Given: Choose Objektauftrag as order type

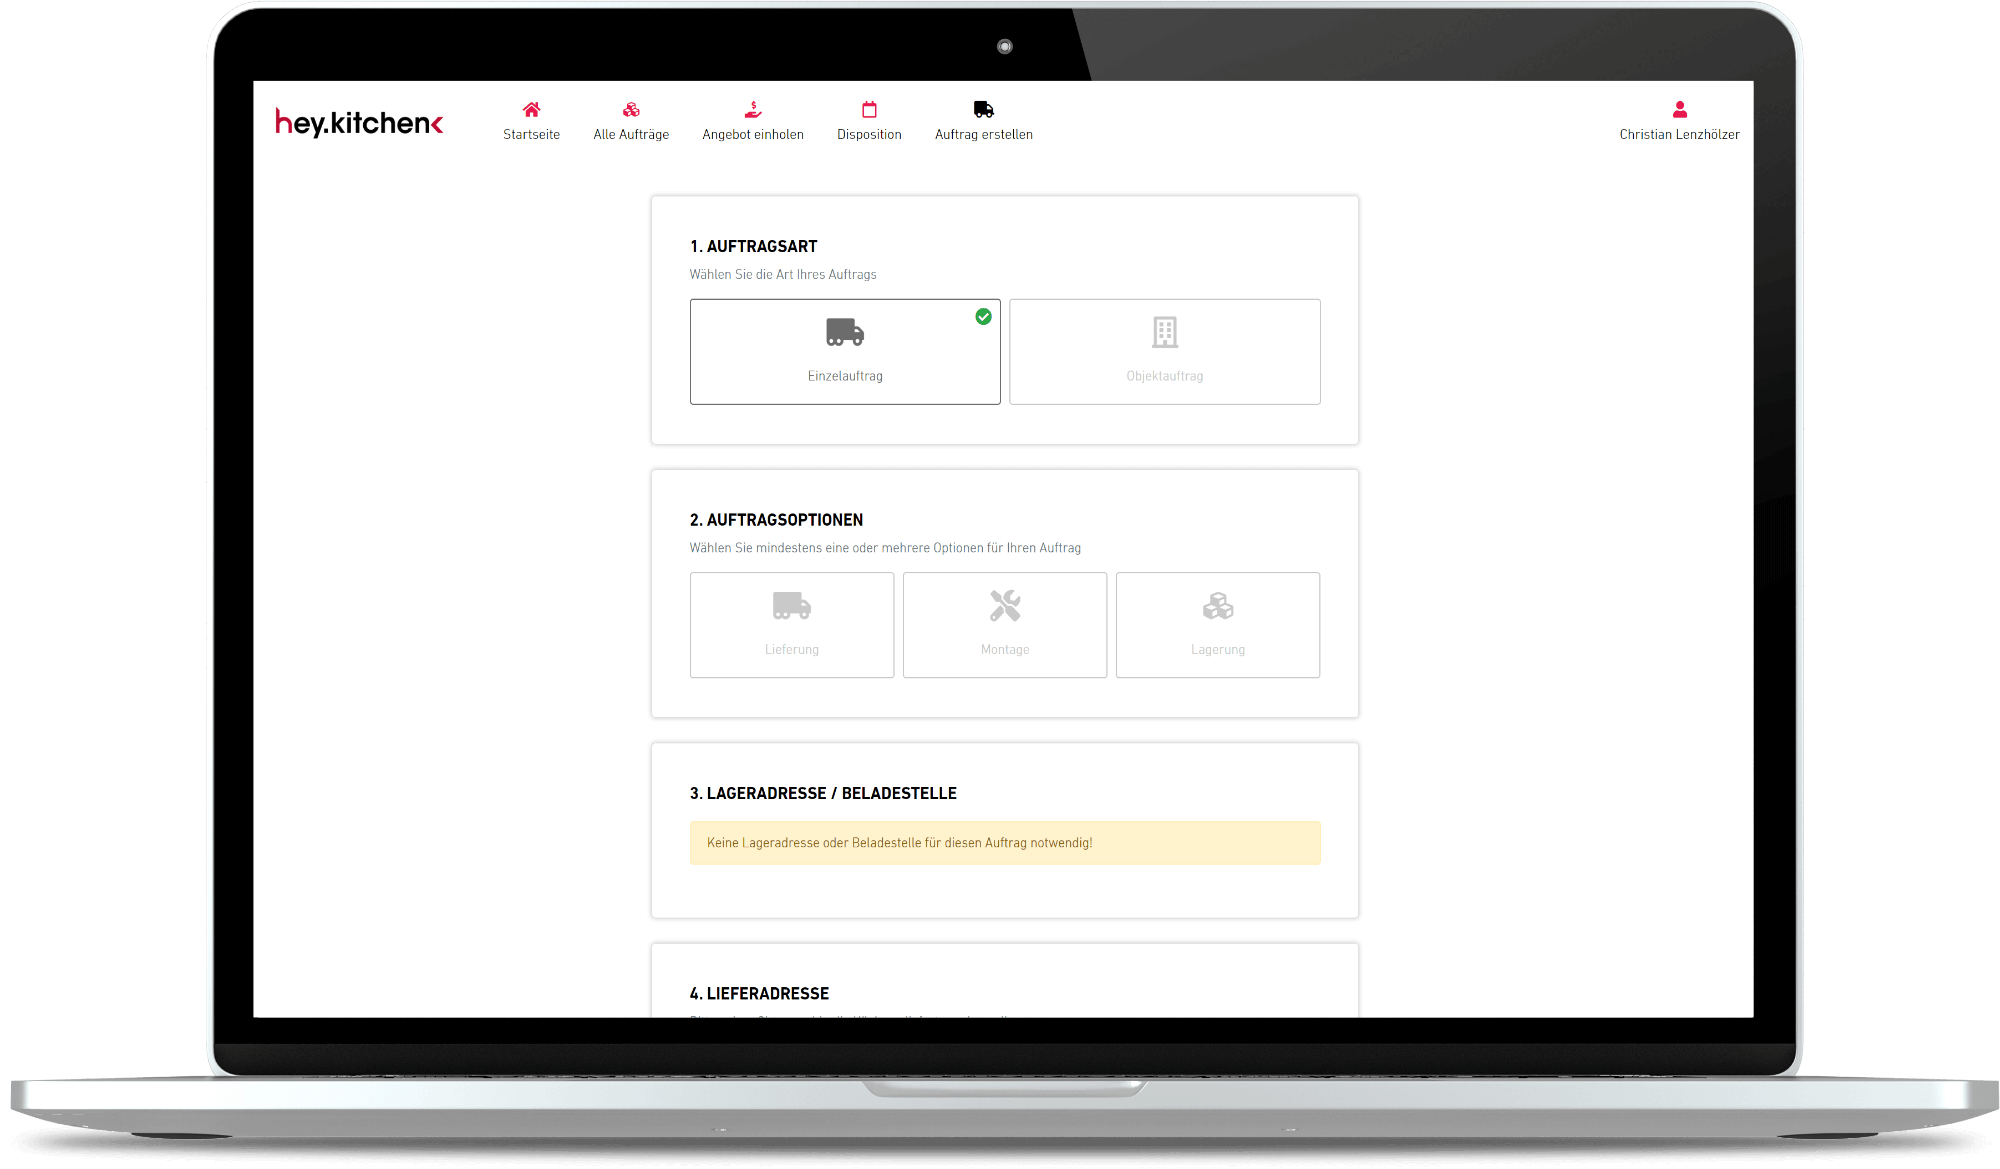Looking at the screenshot, I should (x=1165, y=352).
